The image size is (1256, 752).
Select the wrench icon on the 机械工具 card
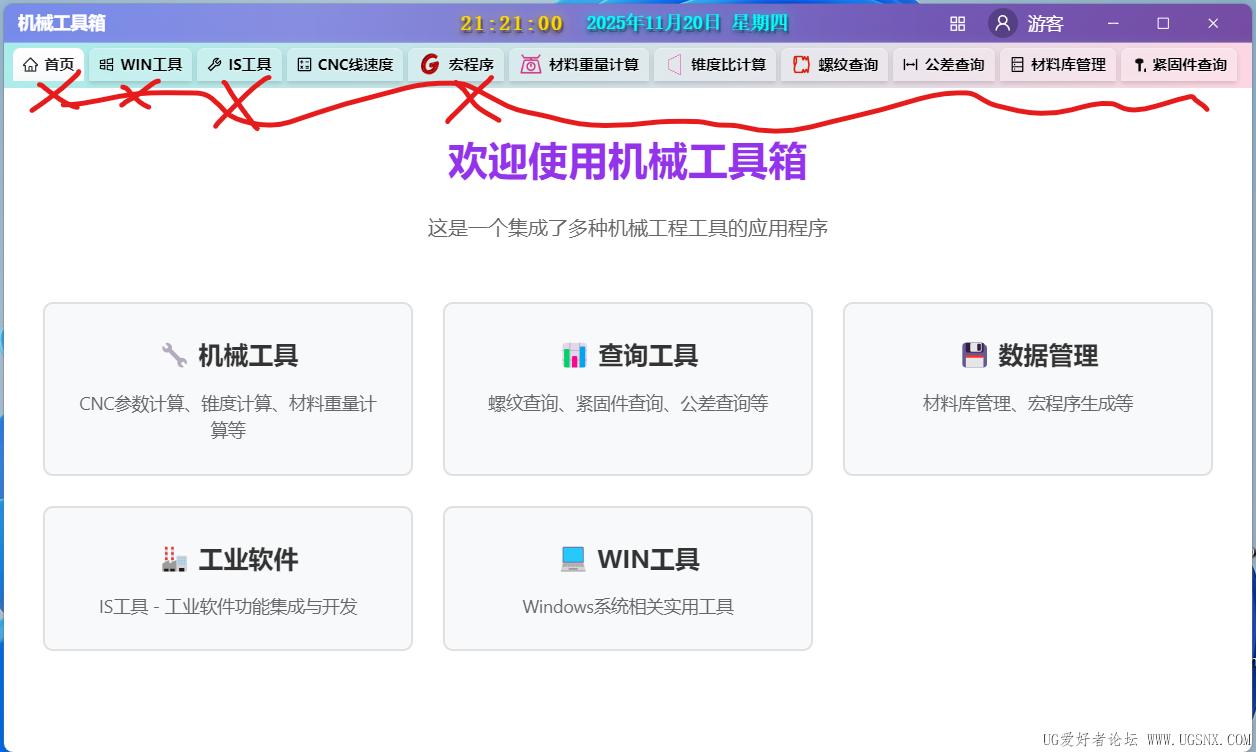tap(174, 353)
